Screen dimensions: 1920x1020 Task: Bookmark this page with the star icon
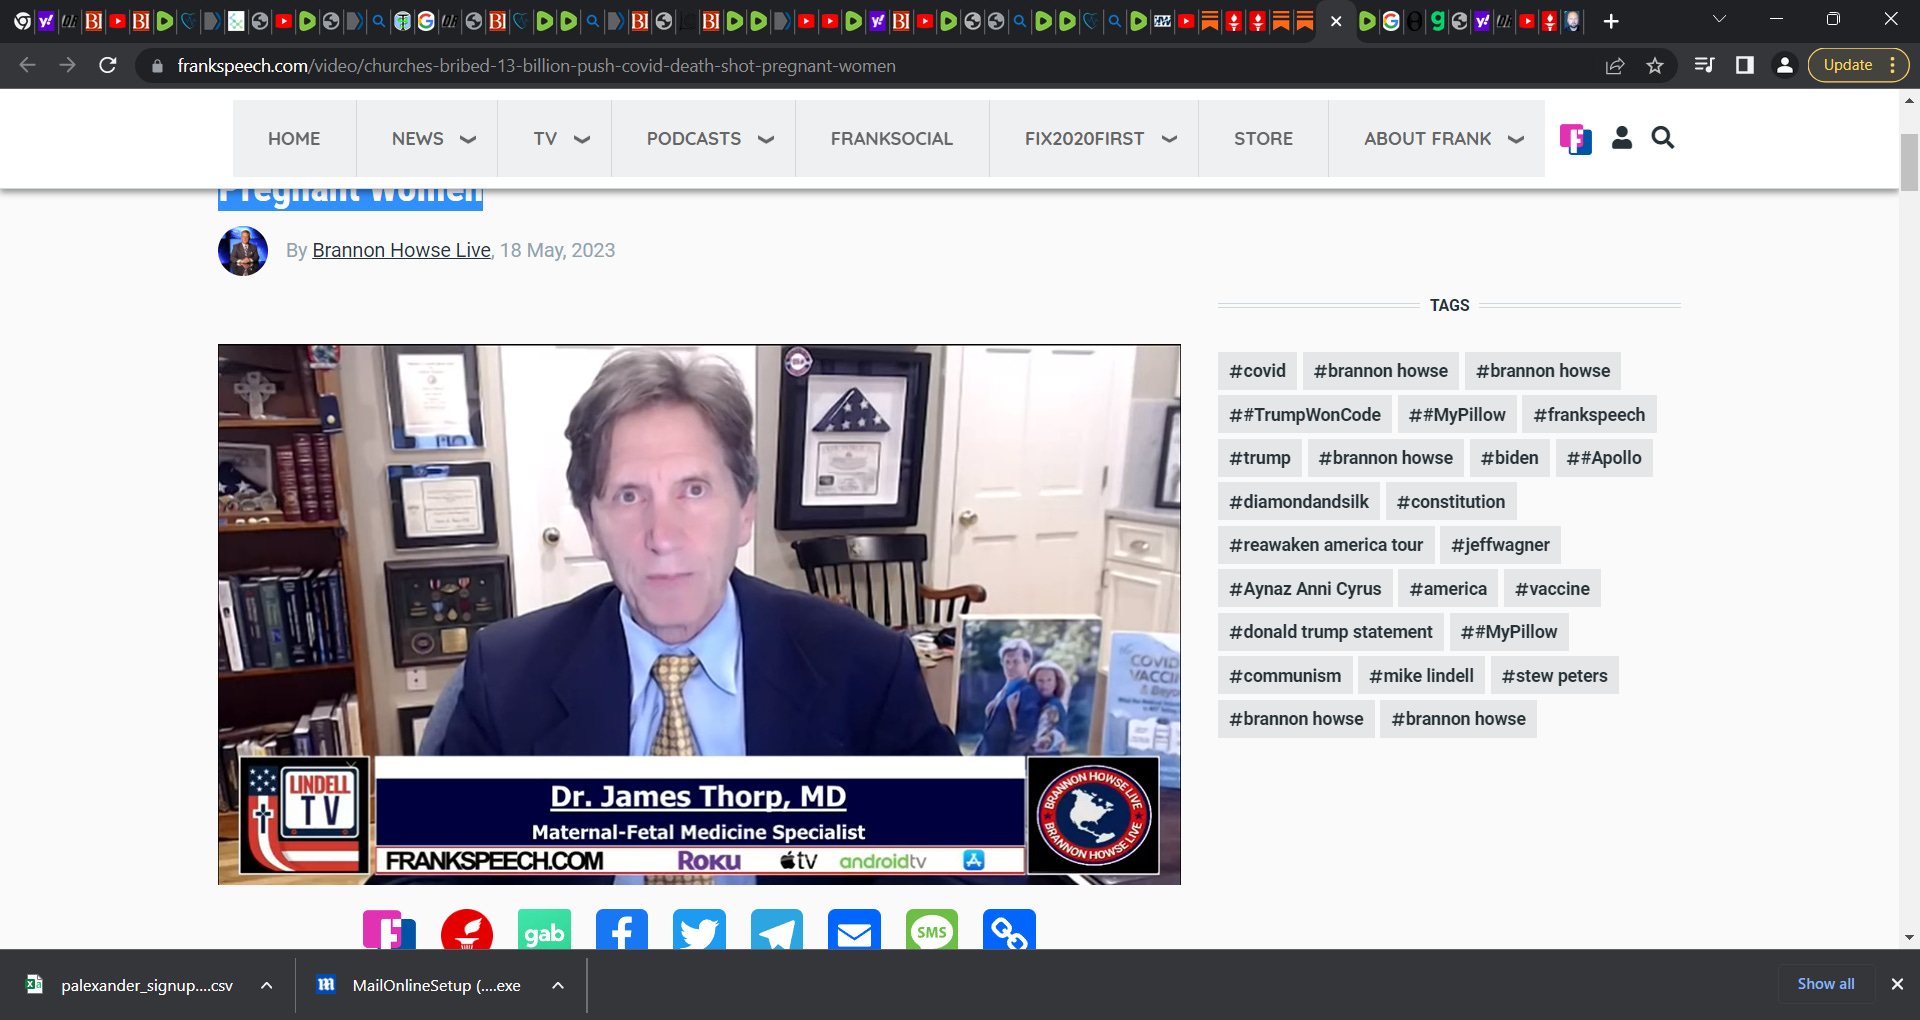coord(1655,66)
